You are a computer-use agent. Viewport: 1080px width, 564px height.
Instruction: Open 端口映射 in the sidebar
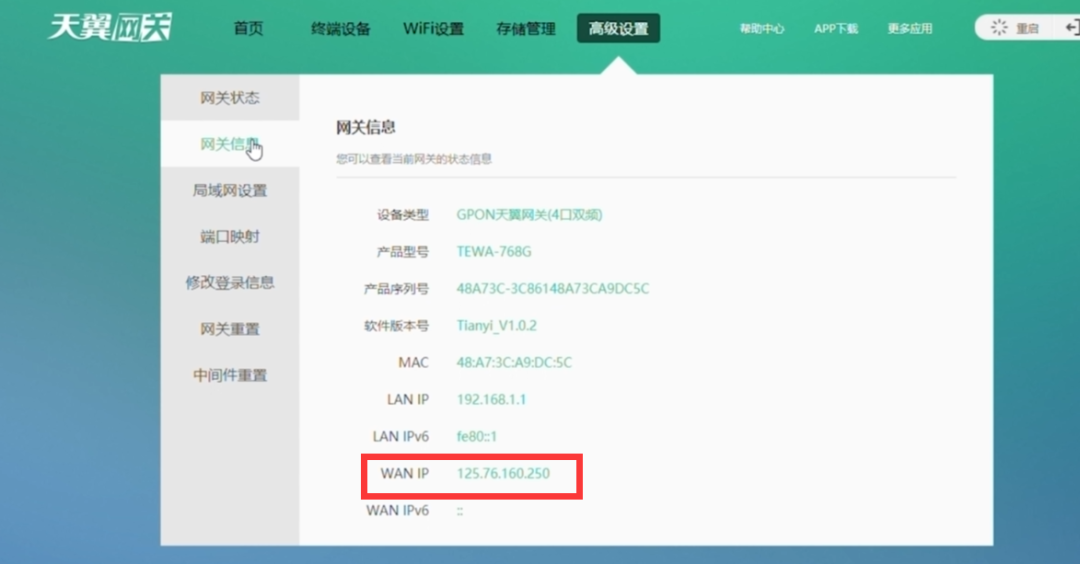click(x=230, y=237)
